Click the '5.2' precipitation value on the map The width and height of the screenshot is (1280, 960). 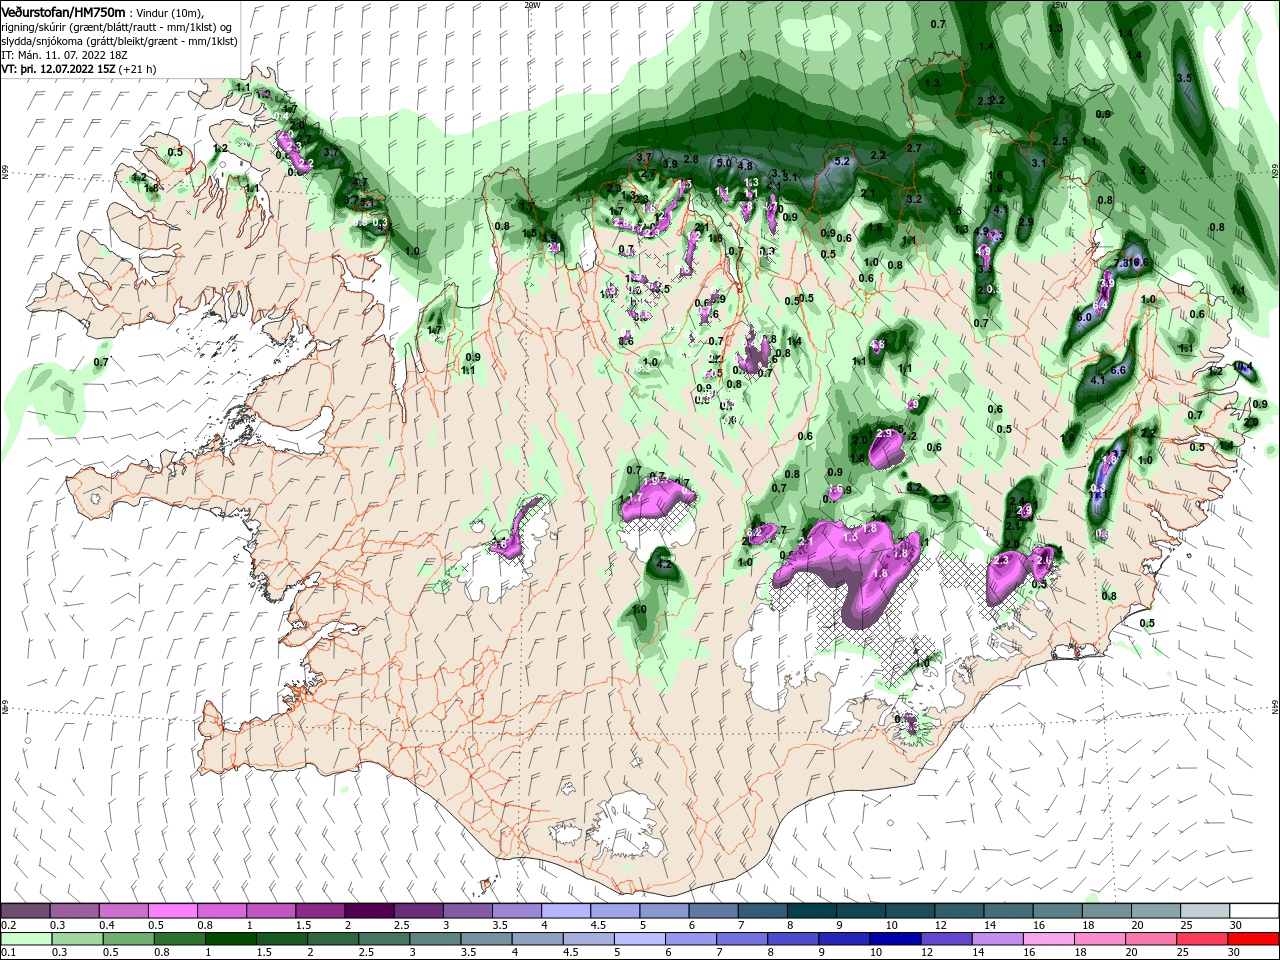pos(841,161)
